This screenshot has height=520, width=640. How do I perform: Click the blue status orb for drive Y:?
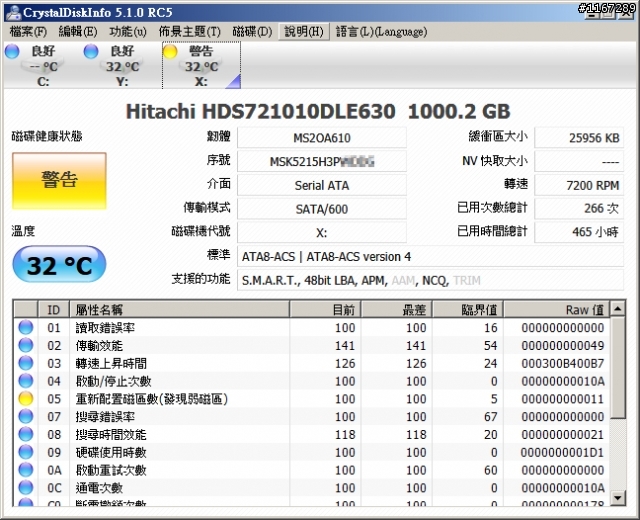pyautogui.click(x=91, y=51)
